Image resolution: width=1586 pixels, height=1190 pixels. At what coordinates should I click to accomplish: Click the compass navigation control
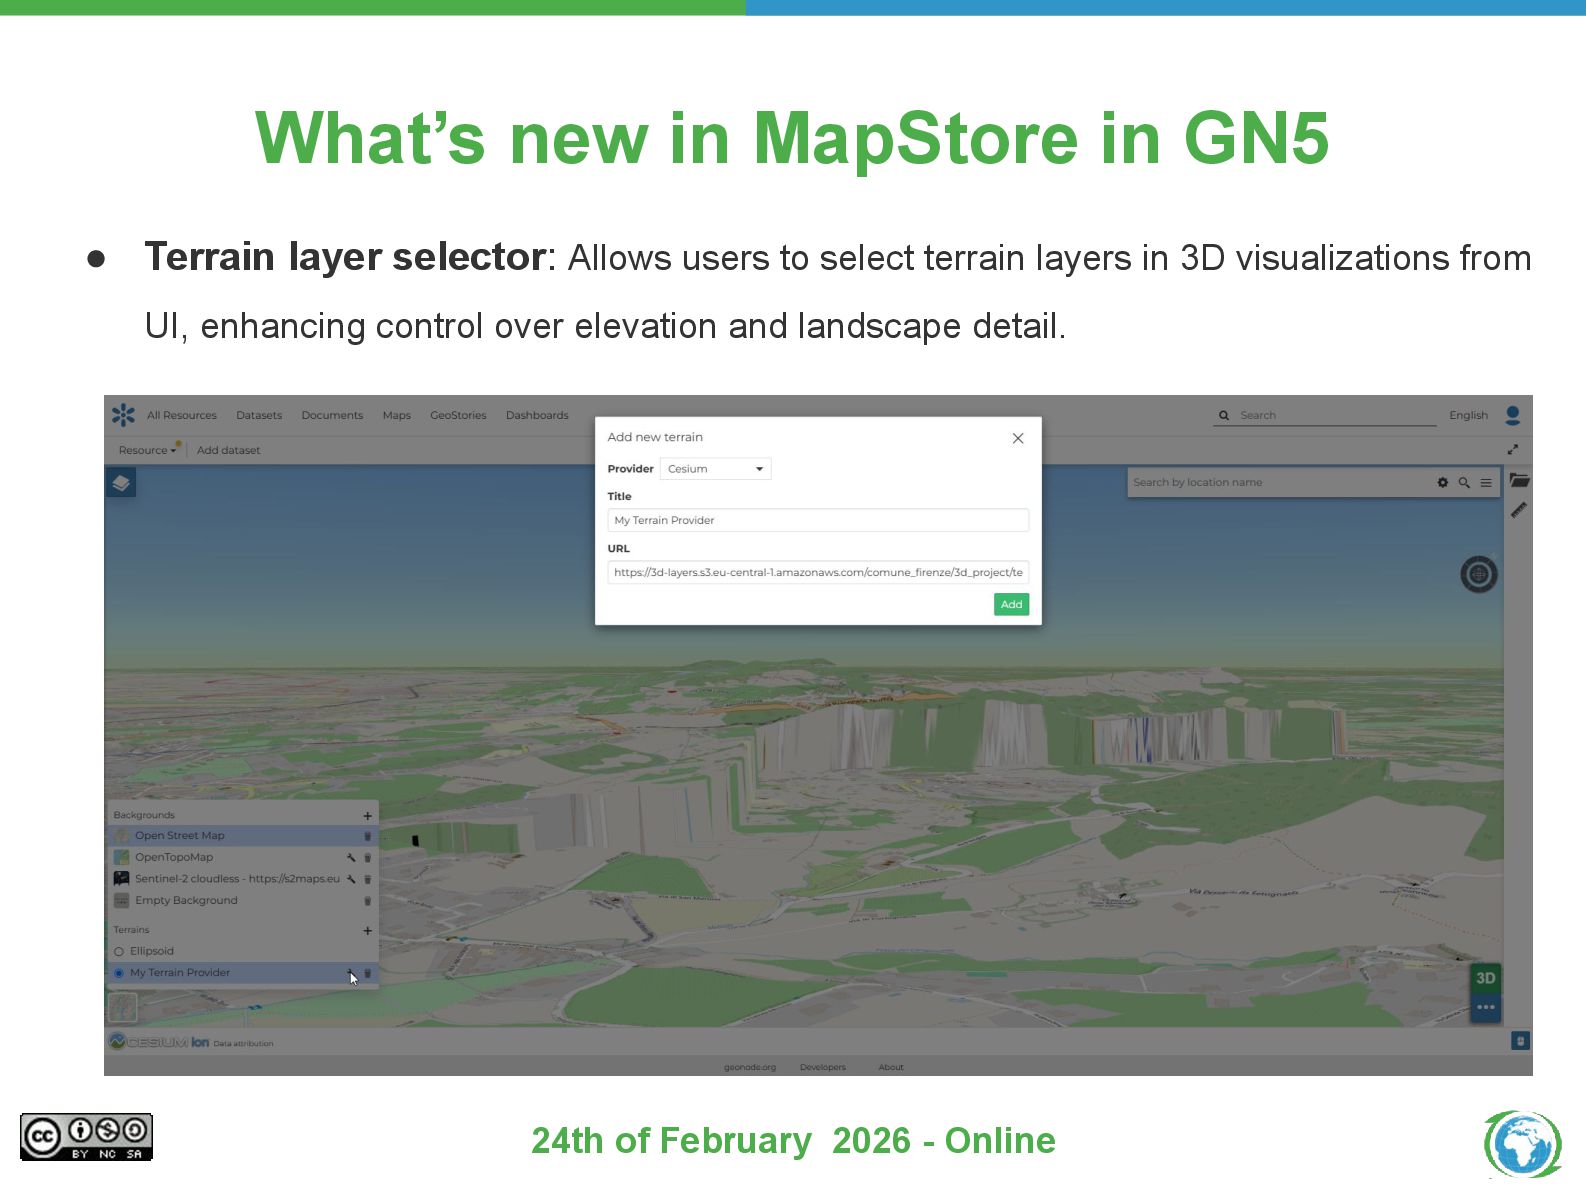[x=1478, y=574]
